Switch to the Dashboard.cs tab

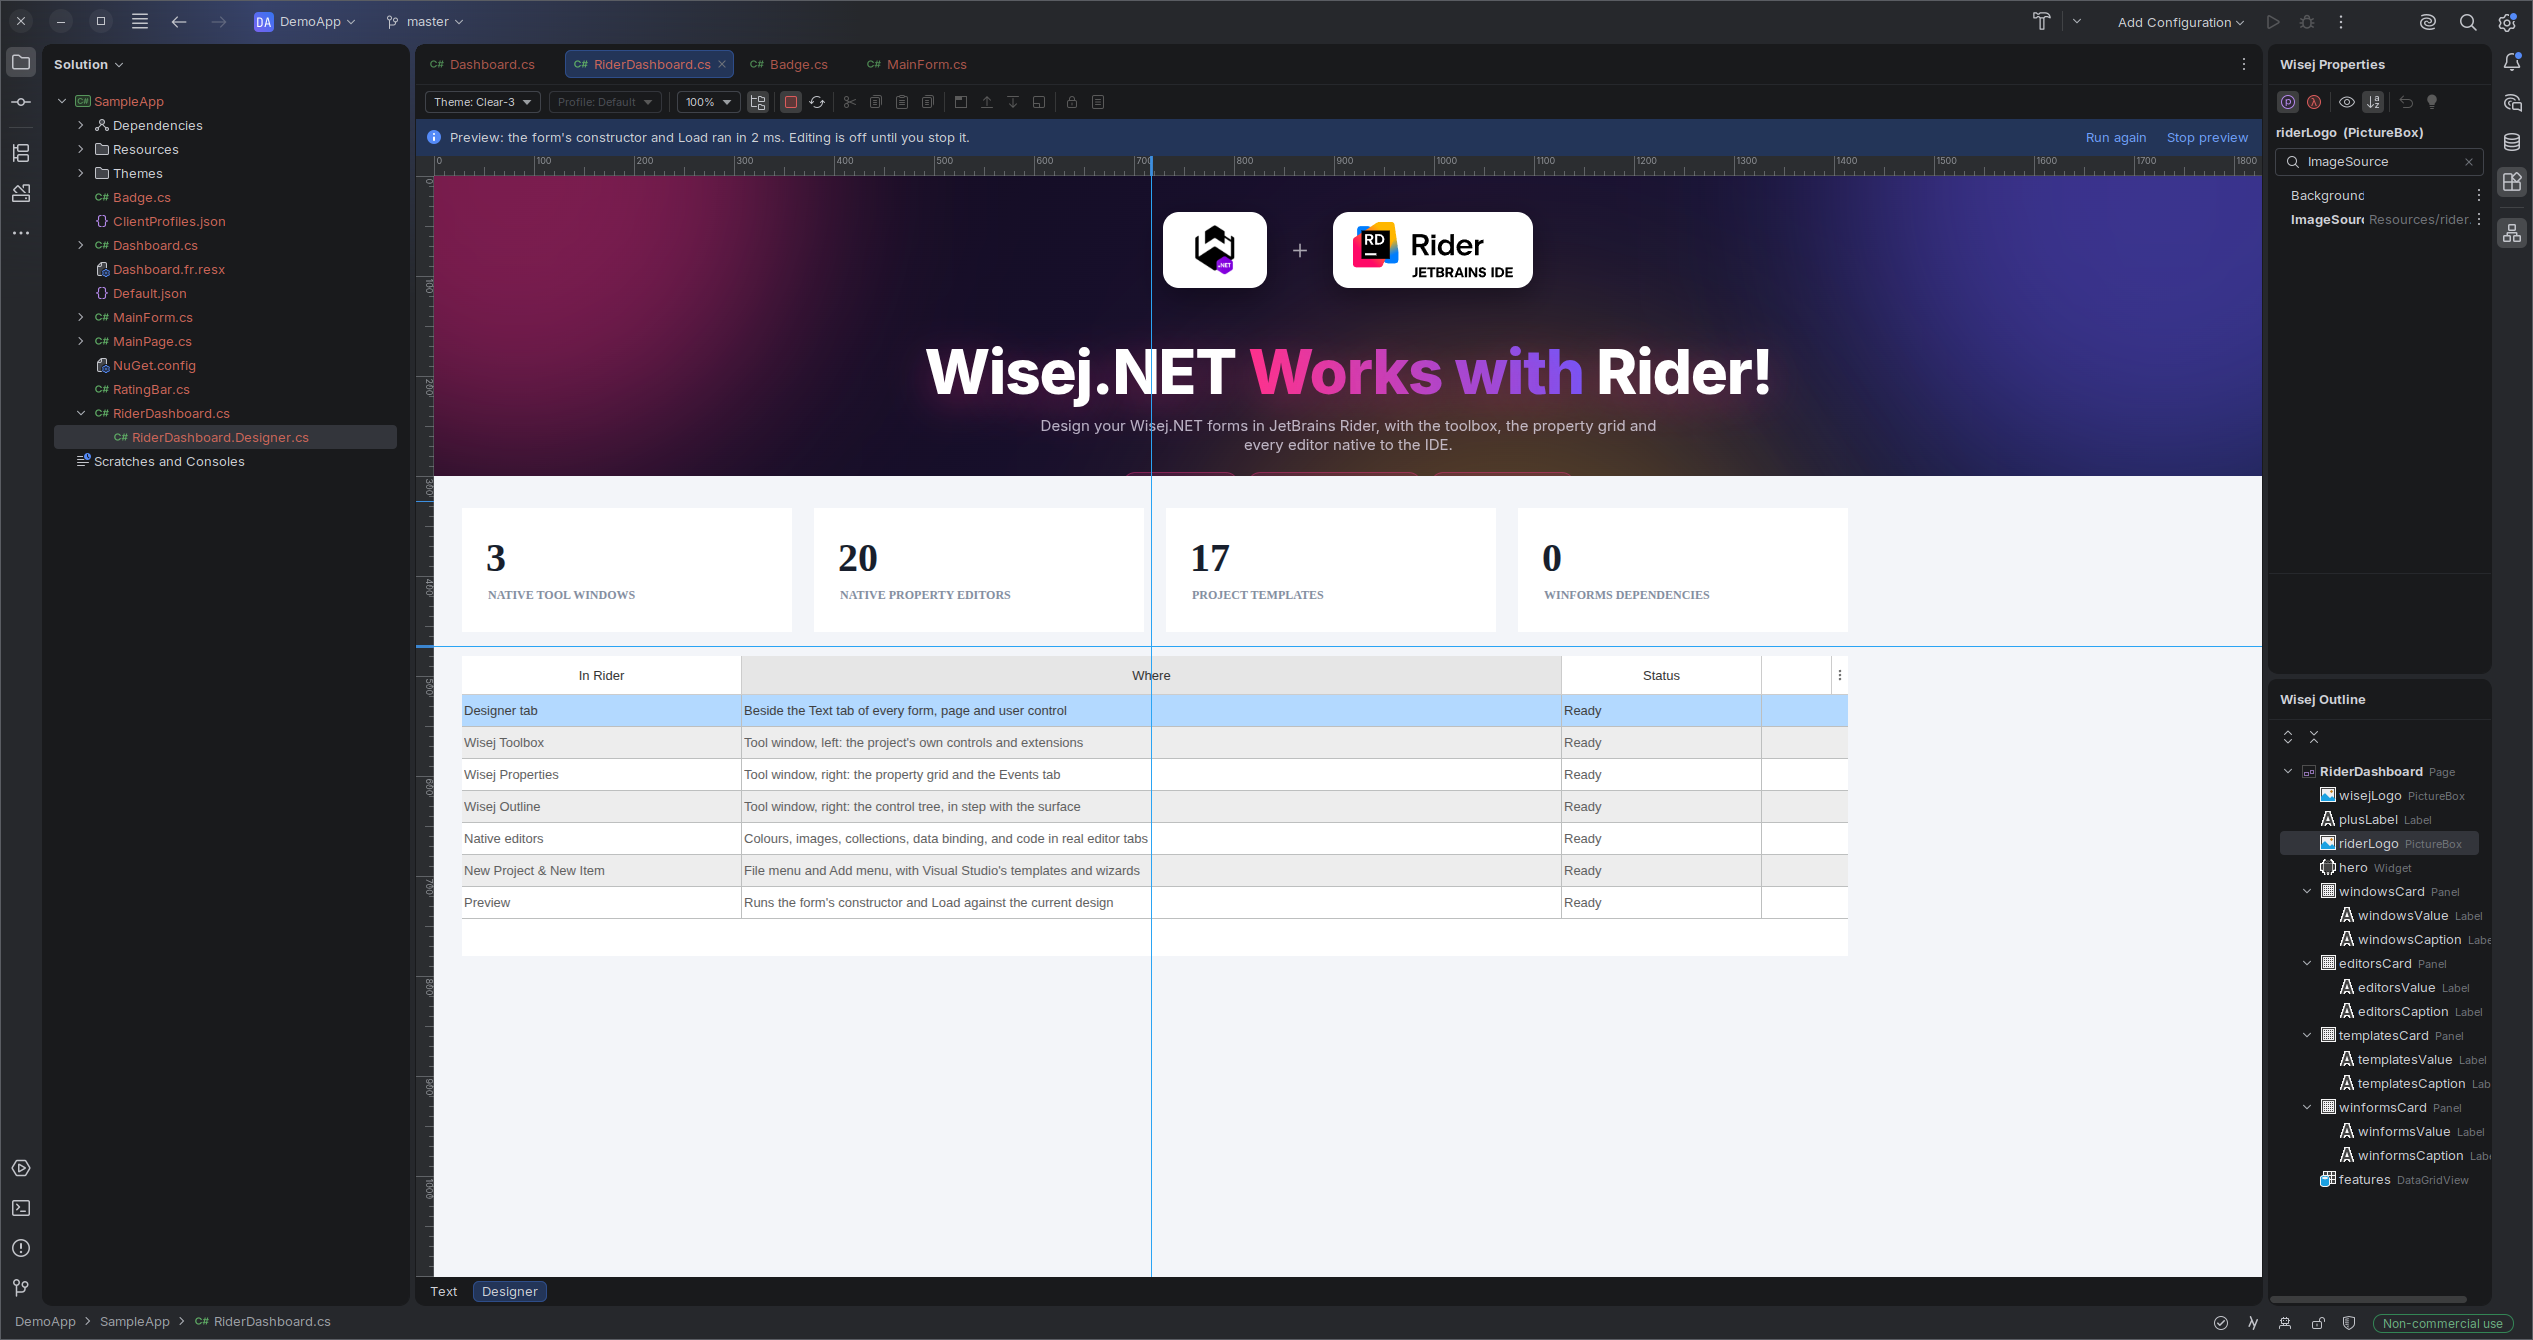[x=483, y=64]
